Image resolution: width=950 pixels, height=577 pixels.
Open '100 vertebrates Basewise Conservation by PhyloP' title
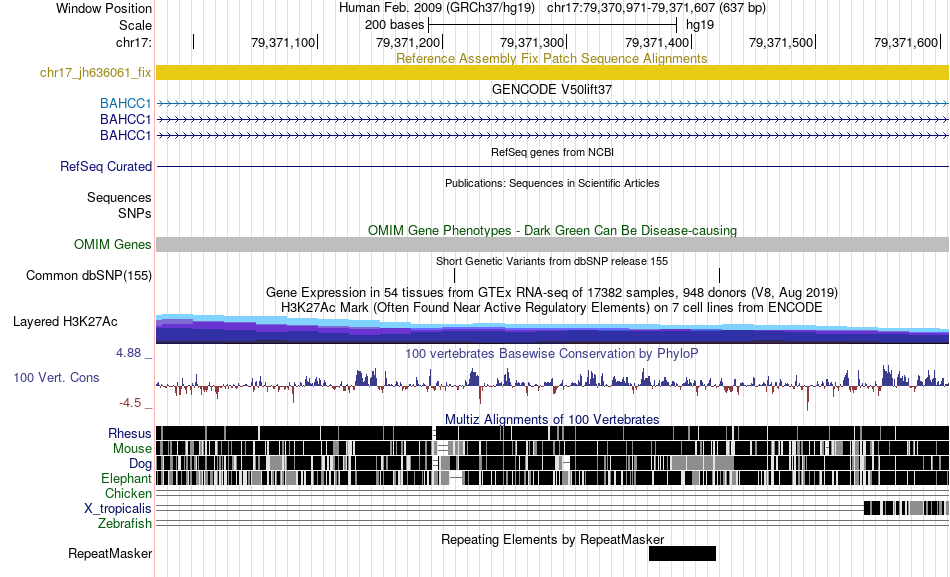(552, 353)
